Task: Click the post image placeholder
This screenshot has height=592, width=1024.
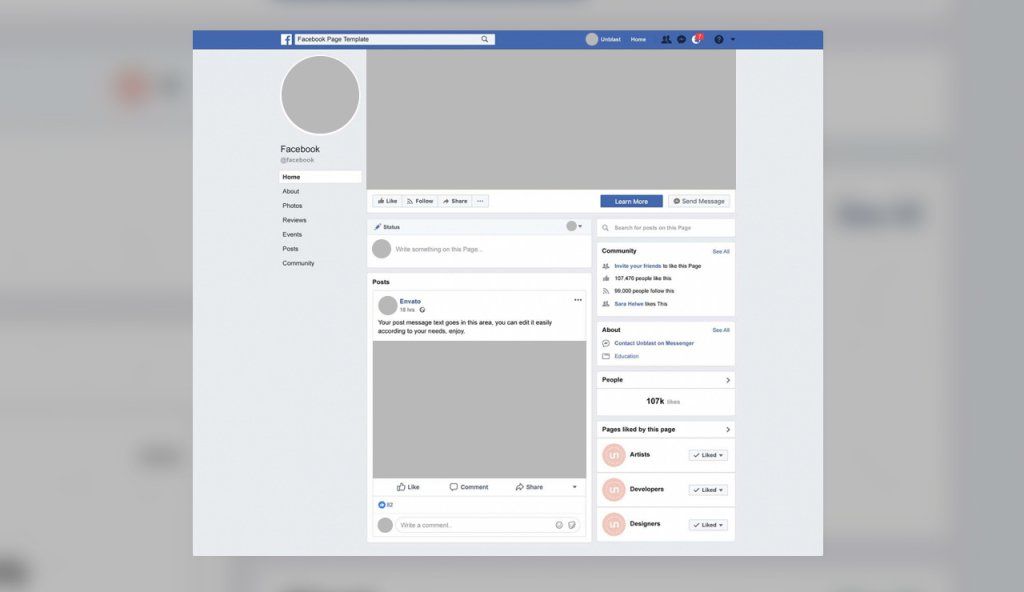Action: tap(479, 410)
